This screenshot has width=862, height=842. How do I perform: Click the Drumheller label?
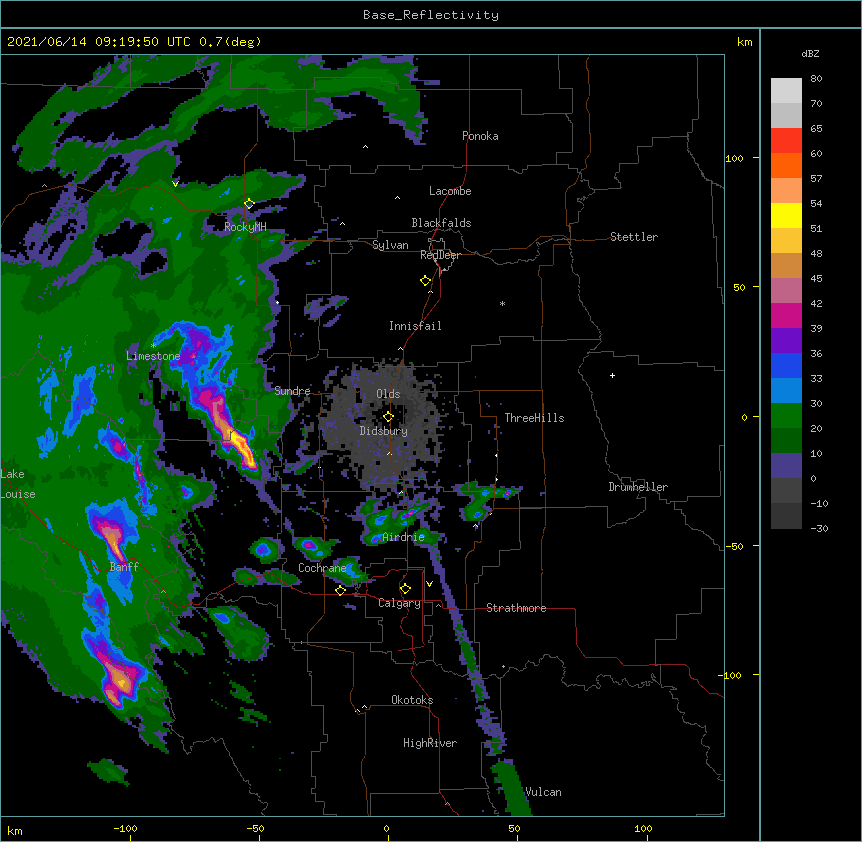click(638, 487)
